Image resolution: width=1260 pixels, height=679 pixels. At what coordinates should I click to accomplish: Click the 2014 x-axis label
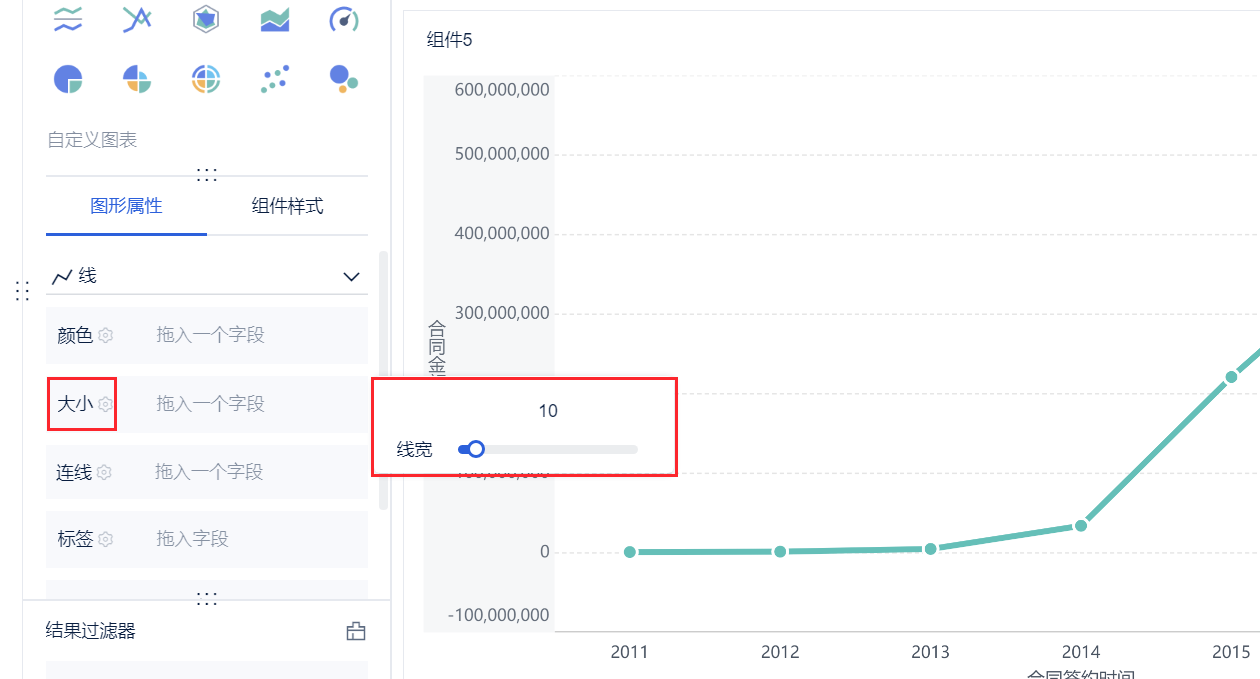[x=1081, y=652]
